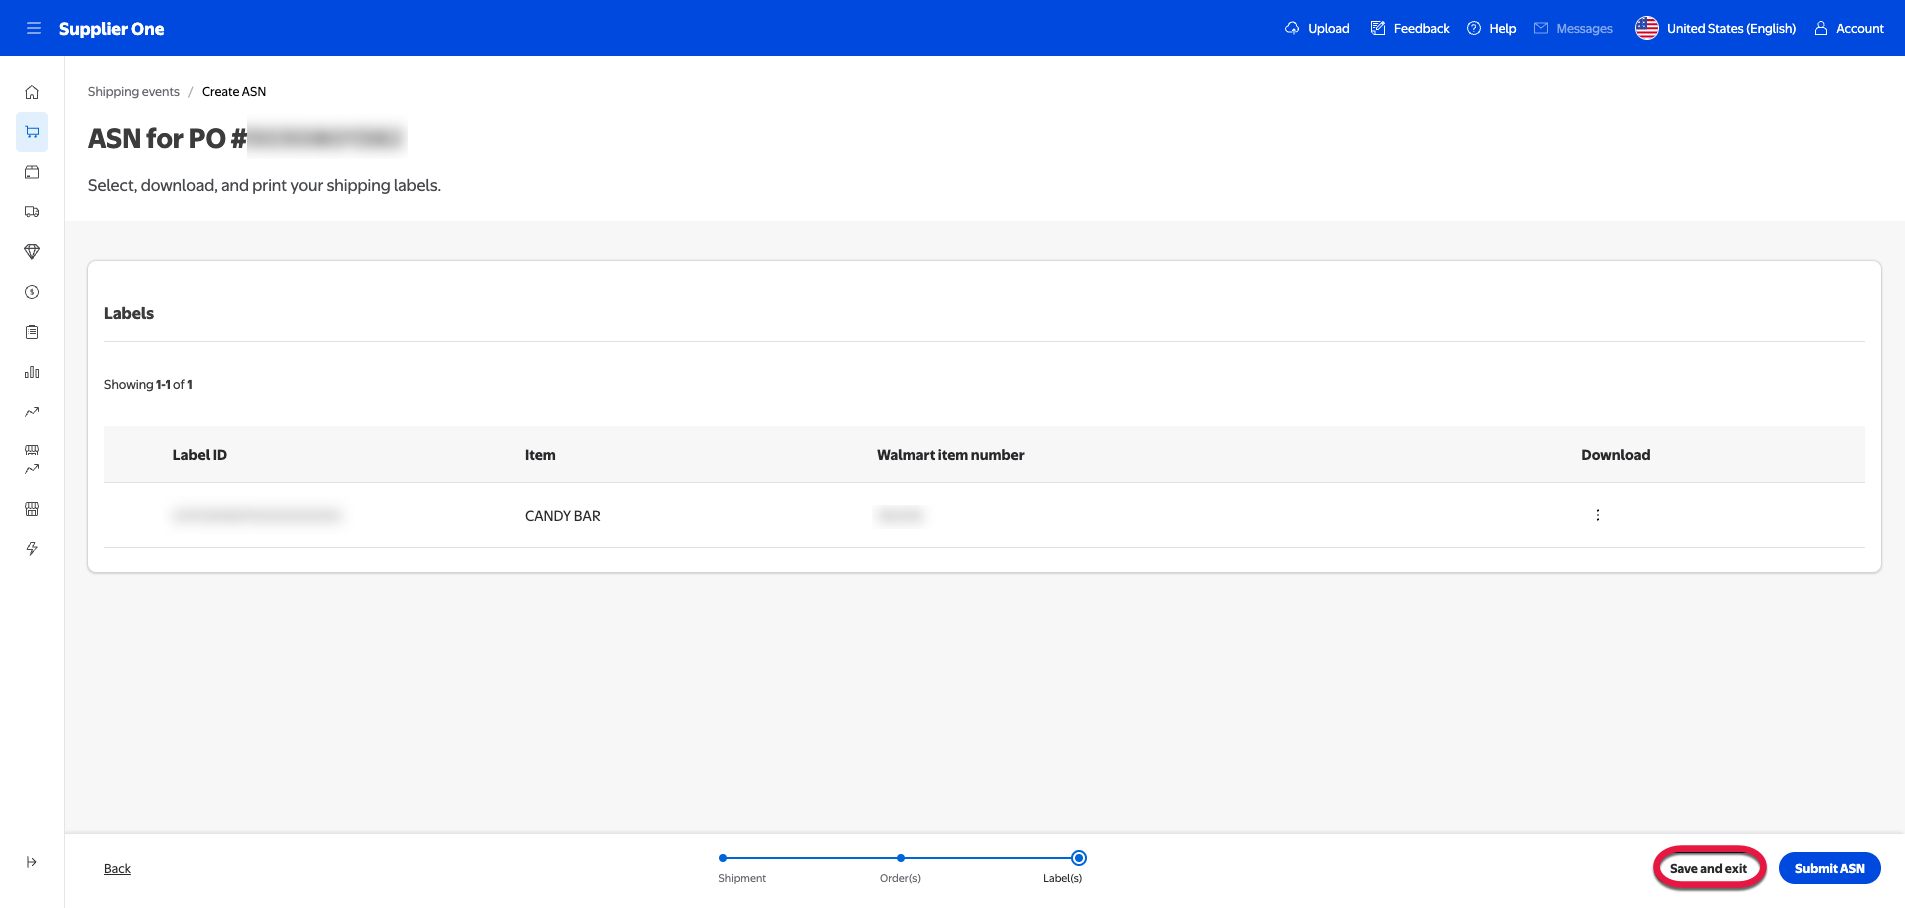Click the Submit ASN button
The image size is (1905, 908).
click(1830, 868)
